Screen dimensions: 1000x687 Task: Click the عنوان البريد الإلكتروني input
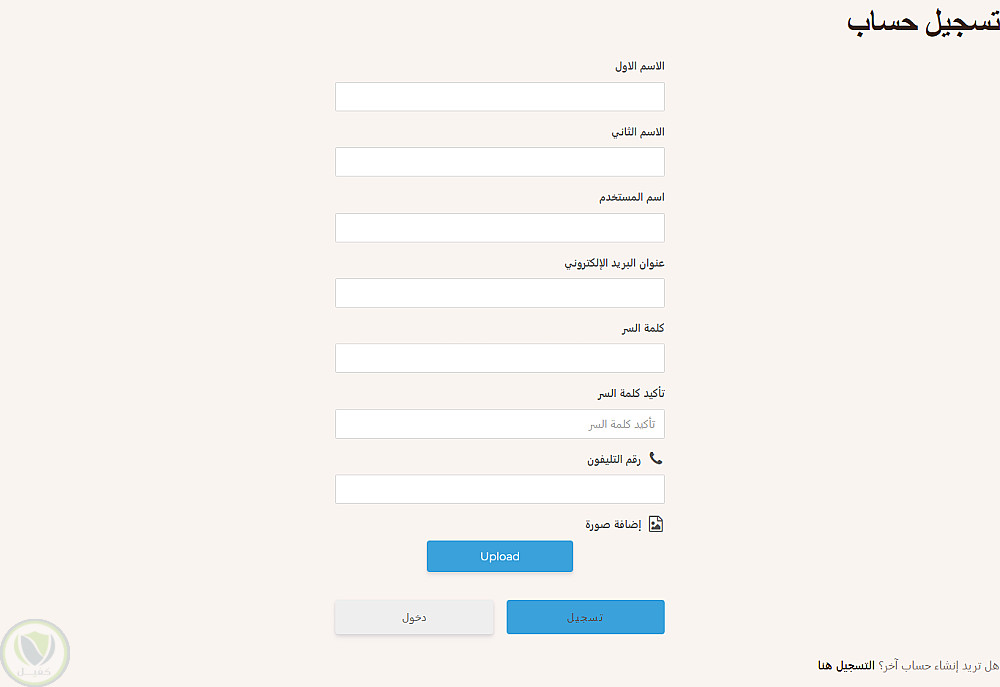(x=499, y=293)
